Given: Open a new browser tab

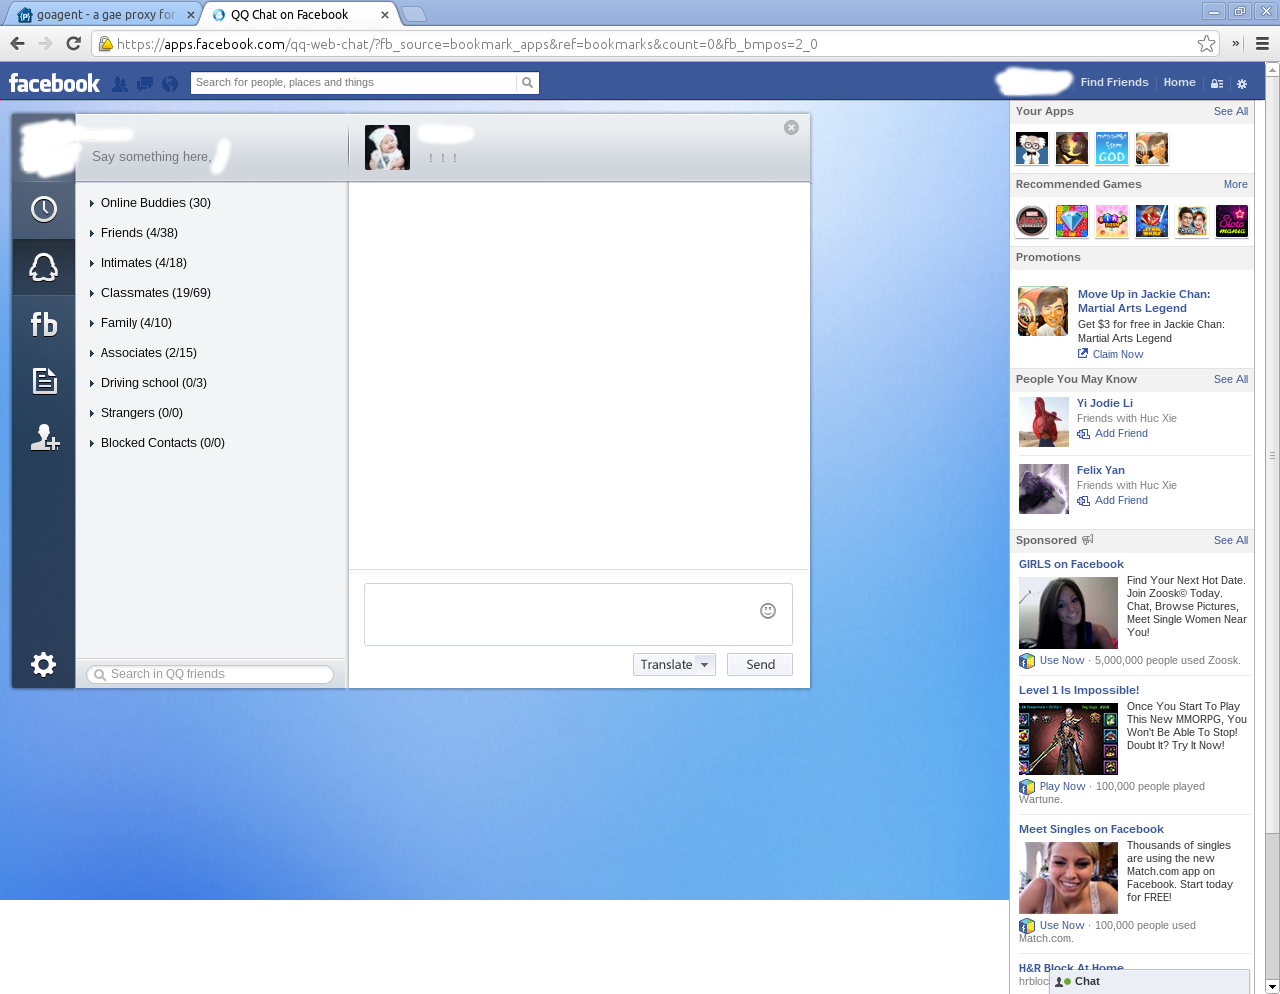Looking at the screenshot, I should [413, 14].
